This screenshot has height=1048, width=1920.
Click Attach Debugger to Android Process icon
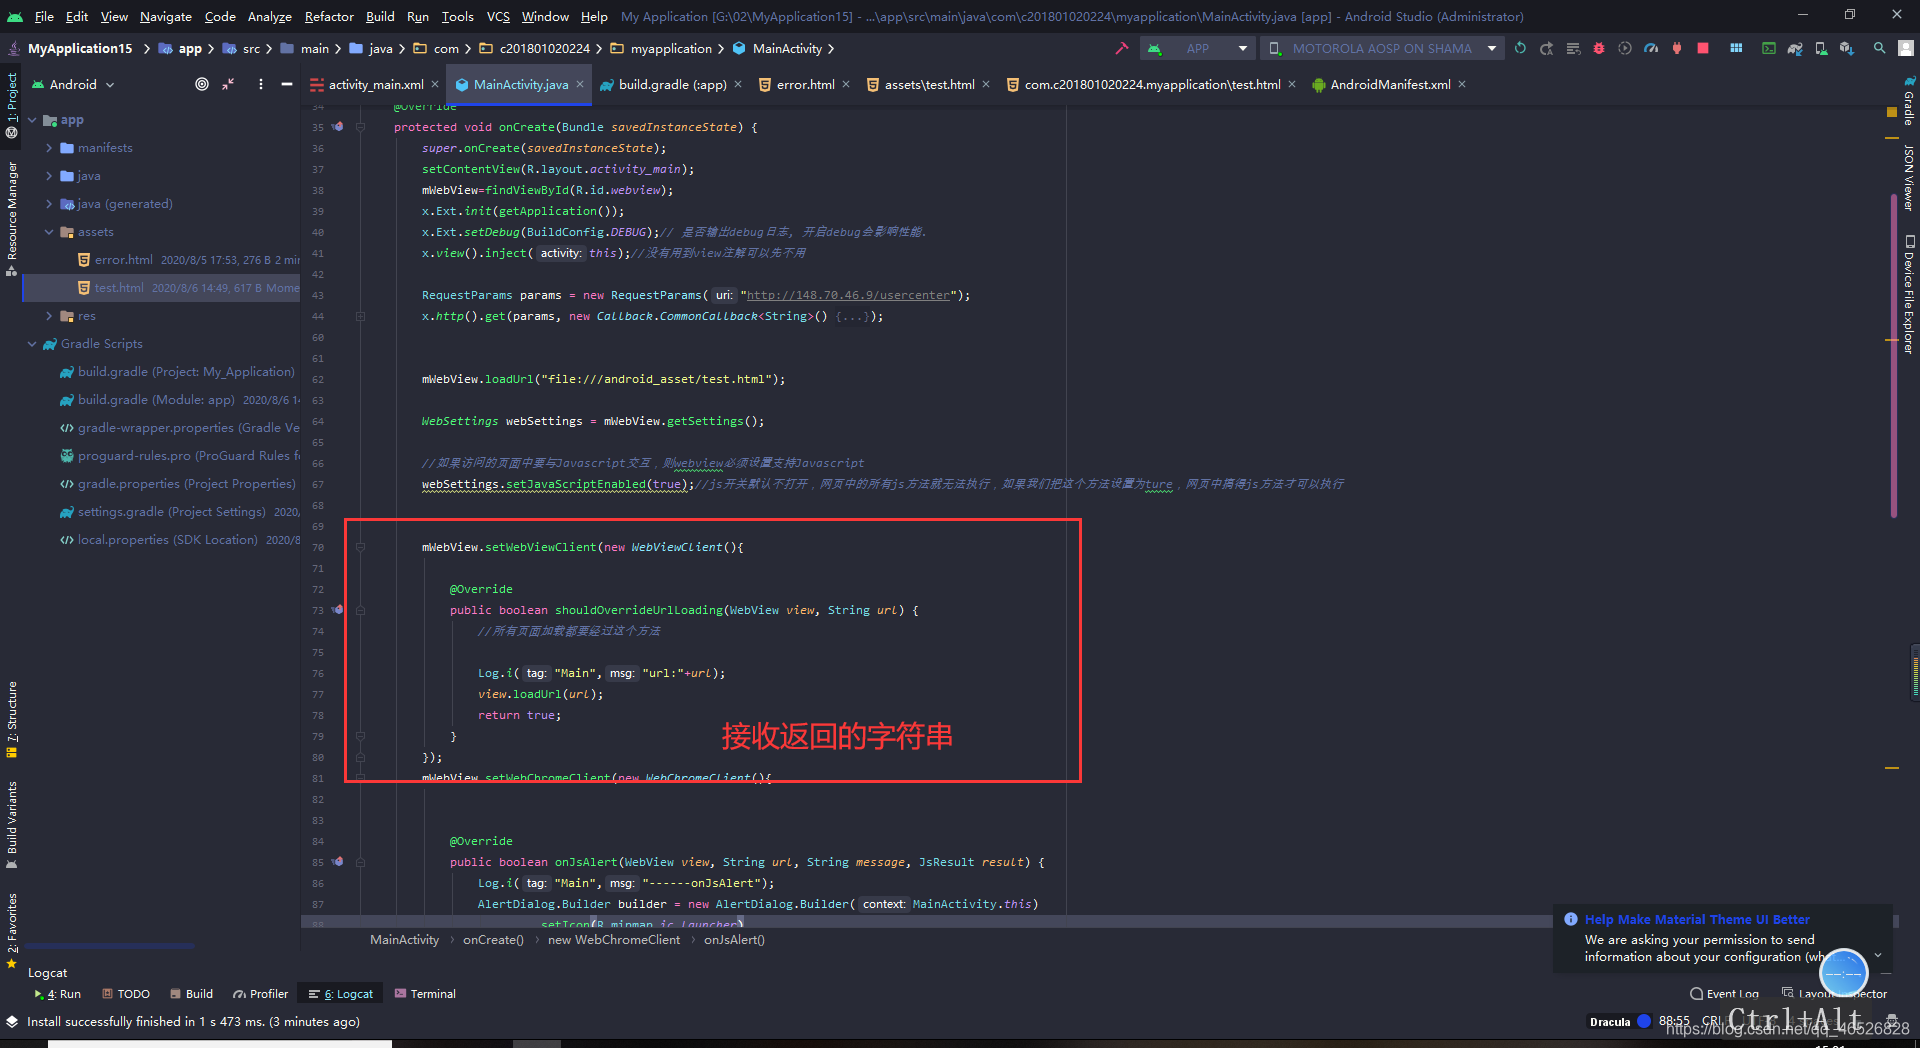[1677, 48]
